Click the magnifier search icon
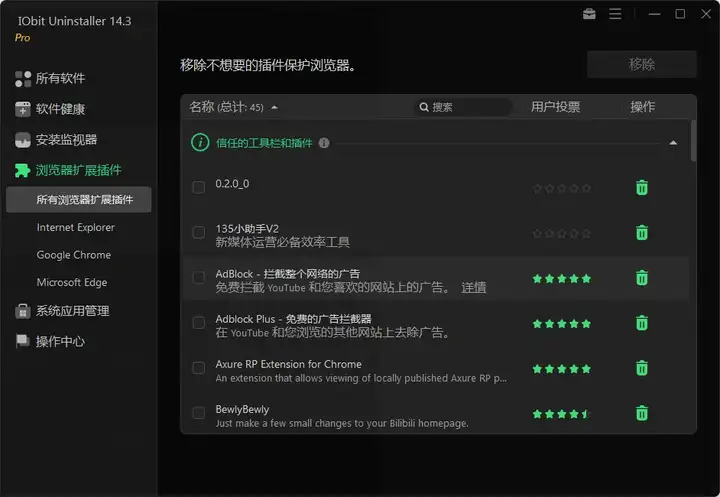 click(x=424, y=107)
